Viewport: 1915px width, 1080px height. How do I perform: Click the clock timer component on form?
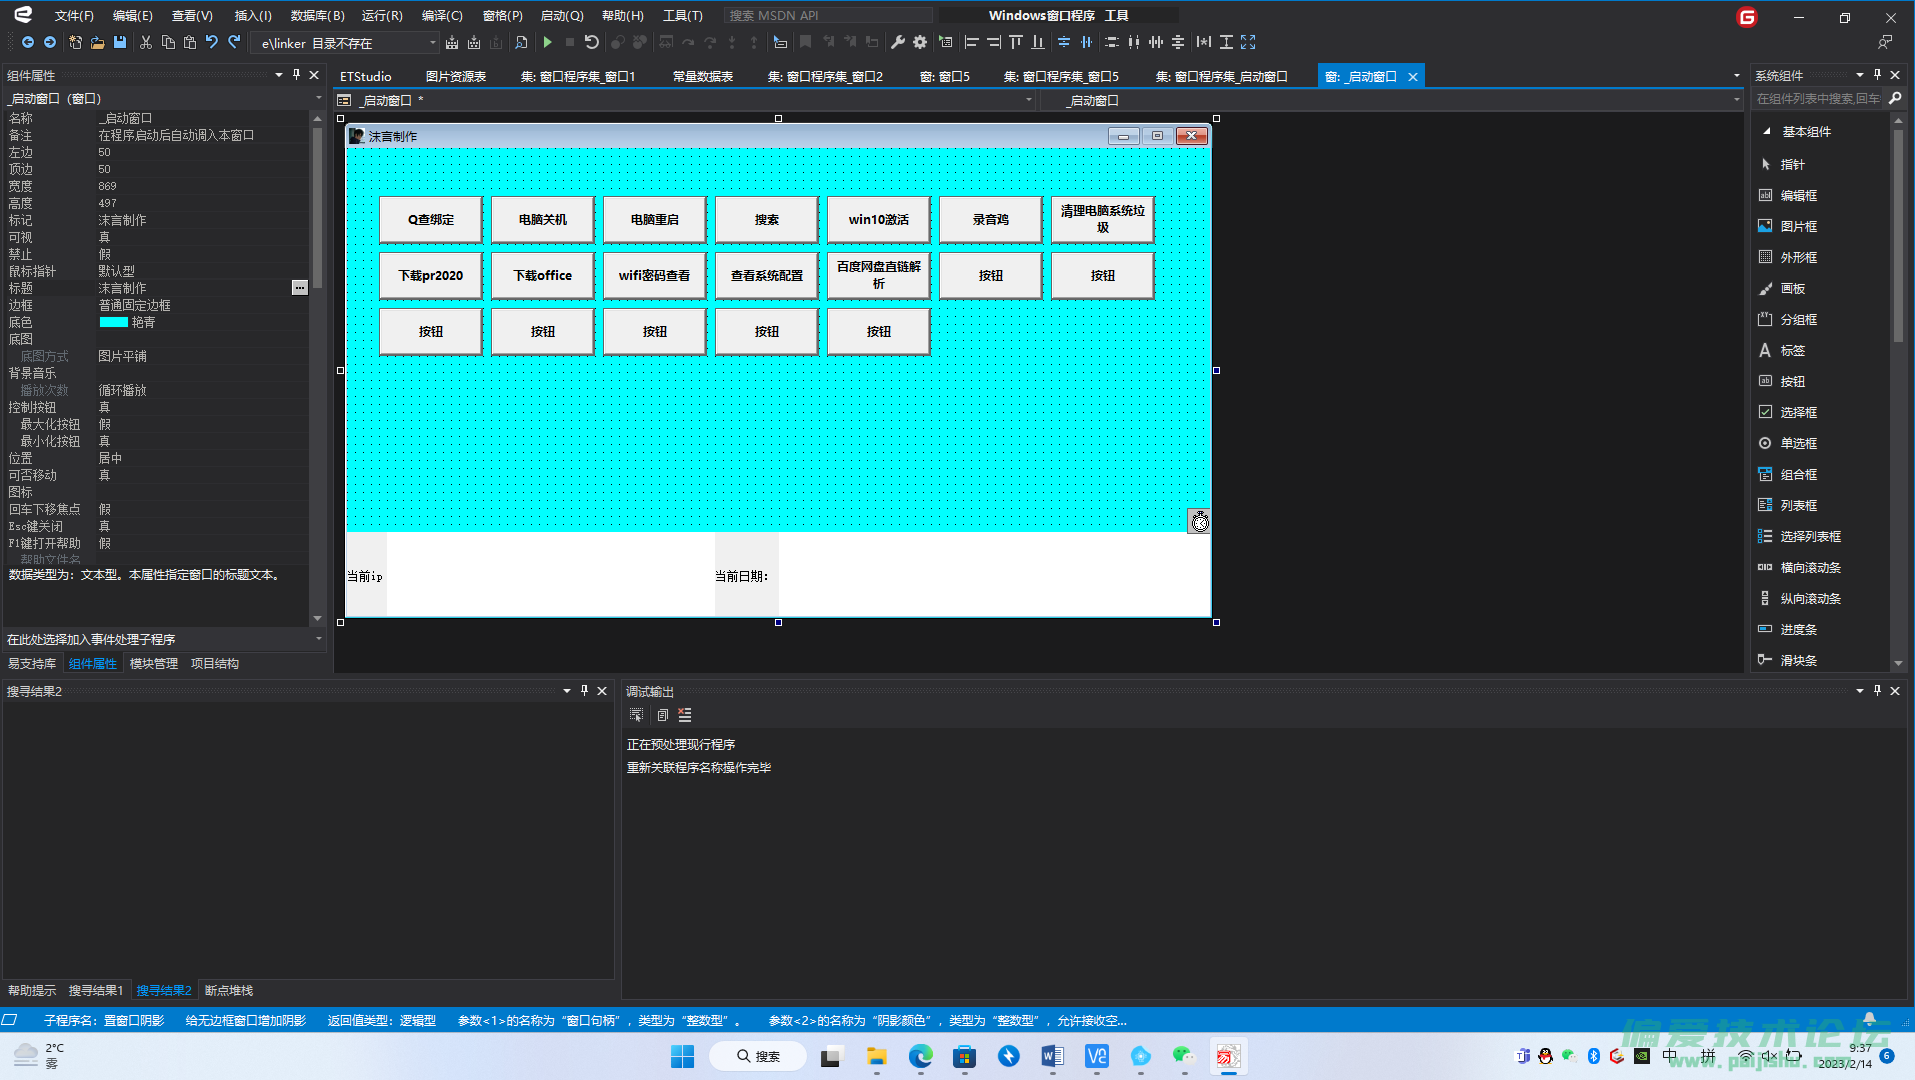1199,521
